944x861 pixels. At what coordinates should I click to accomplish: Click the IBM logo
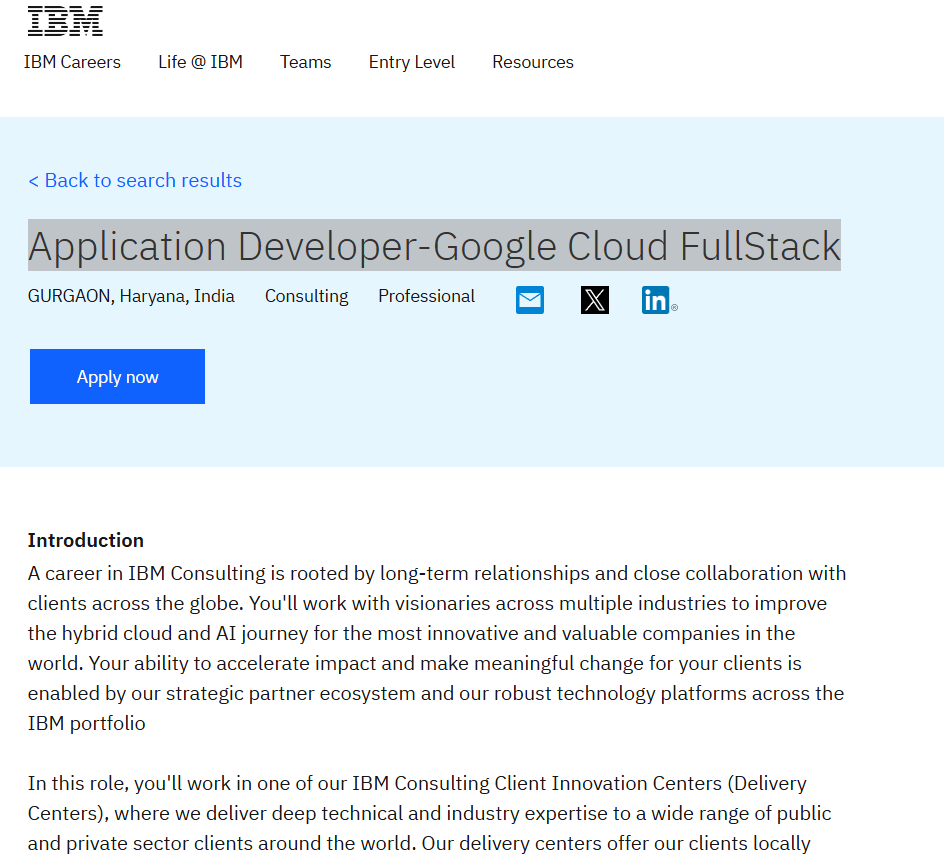tap(65, 22)
